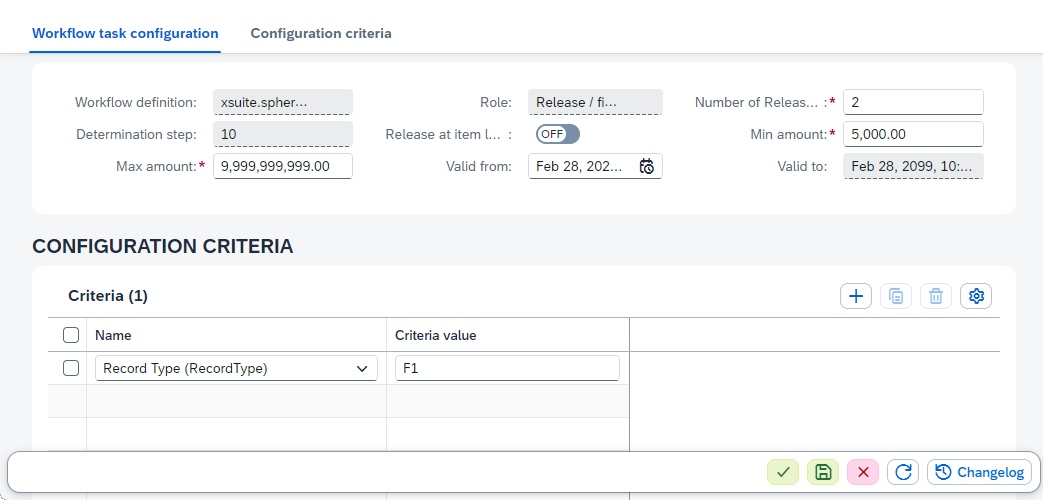
Task: Add a new criteria row with plus icon
Action: pyautogui.click(x=856, y=296)
